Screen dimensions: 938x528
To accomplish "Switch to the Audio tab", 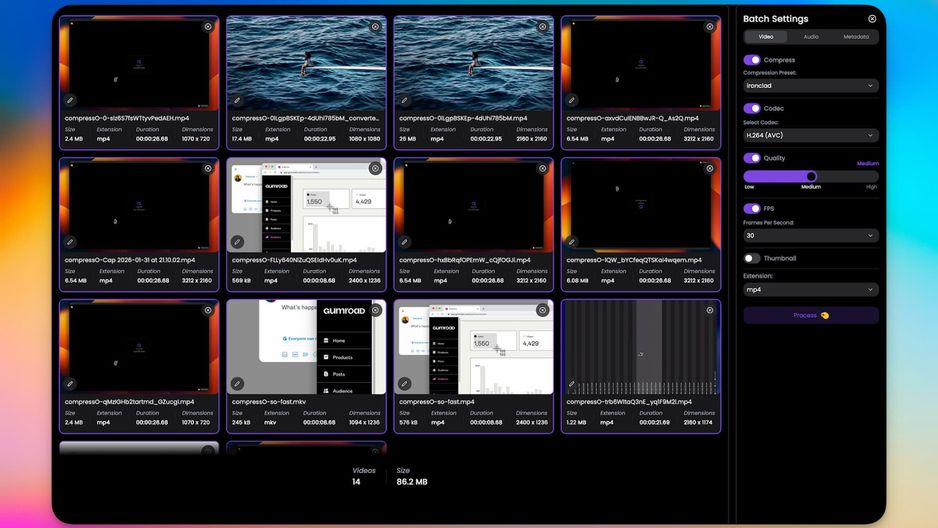I will tap(811, 37).
